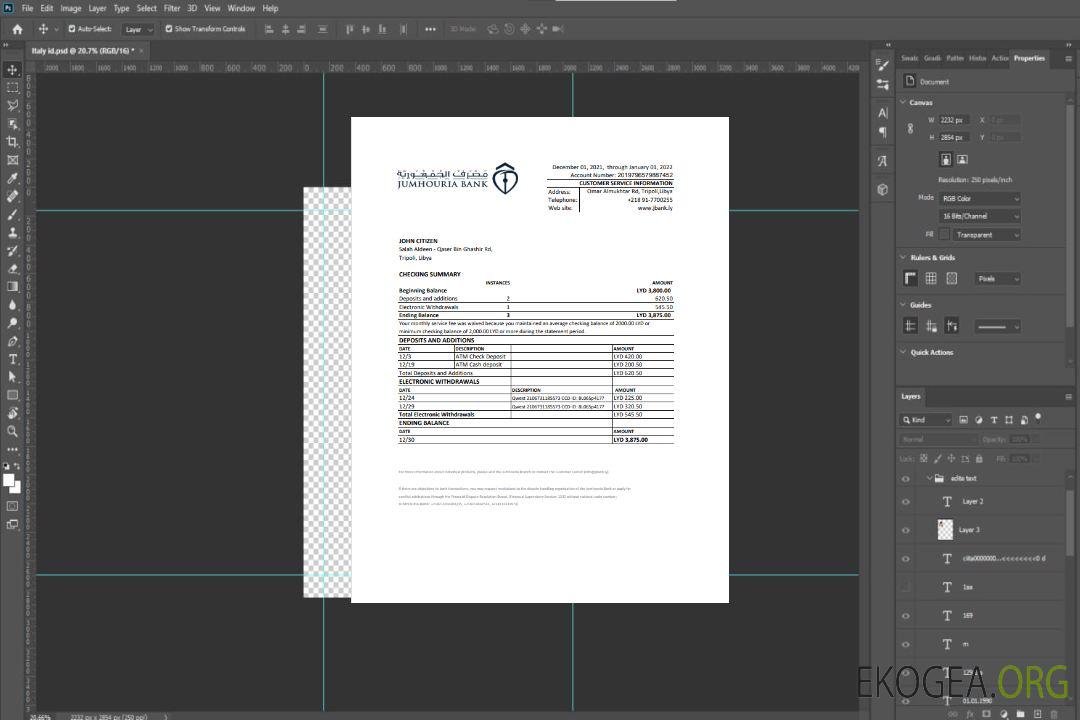Click the Fill color swatch in Properties
Viewport: 1080px width, 720px height.
944,235
